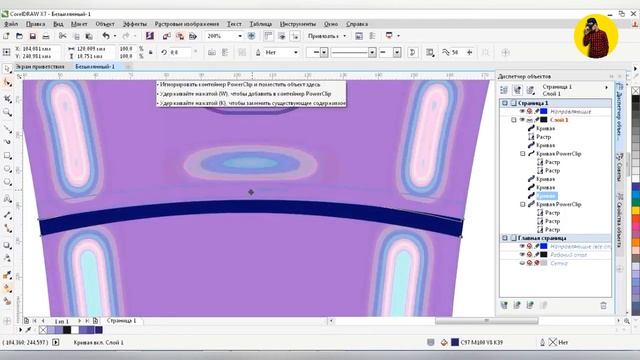Open the Инструменты menu

pos(298,24)
